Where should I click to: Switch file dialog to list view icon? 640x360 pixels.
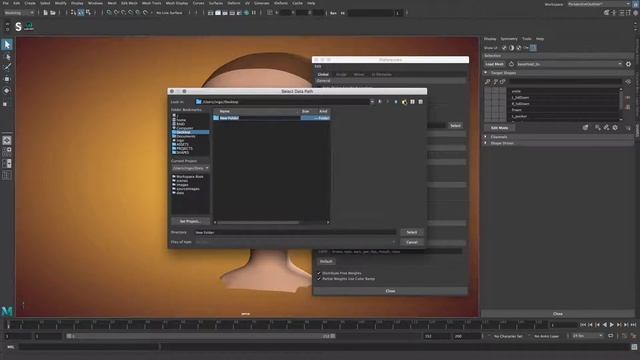tap(412, 102)
